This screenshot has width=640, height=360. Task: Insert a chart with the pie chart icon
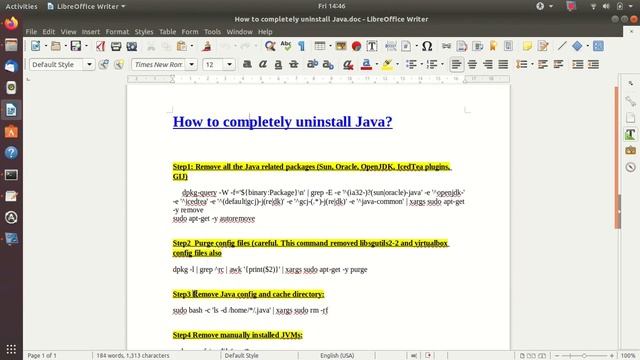tap(356, 46)
